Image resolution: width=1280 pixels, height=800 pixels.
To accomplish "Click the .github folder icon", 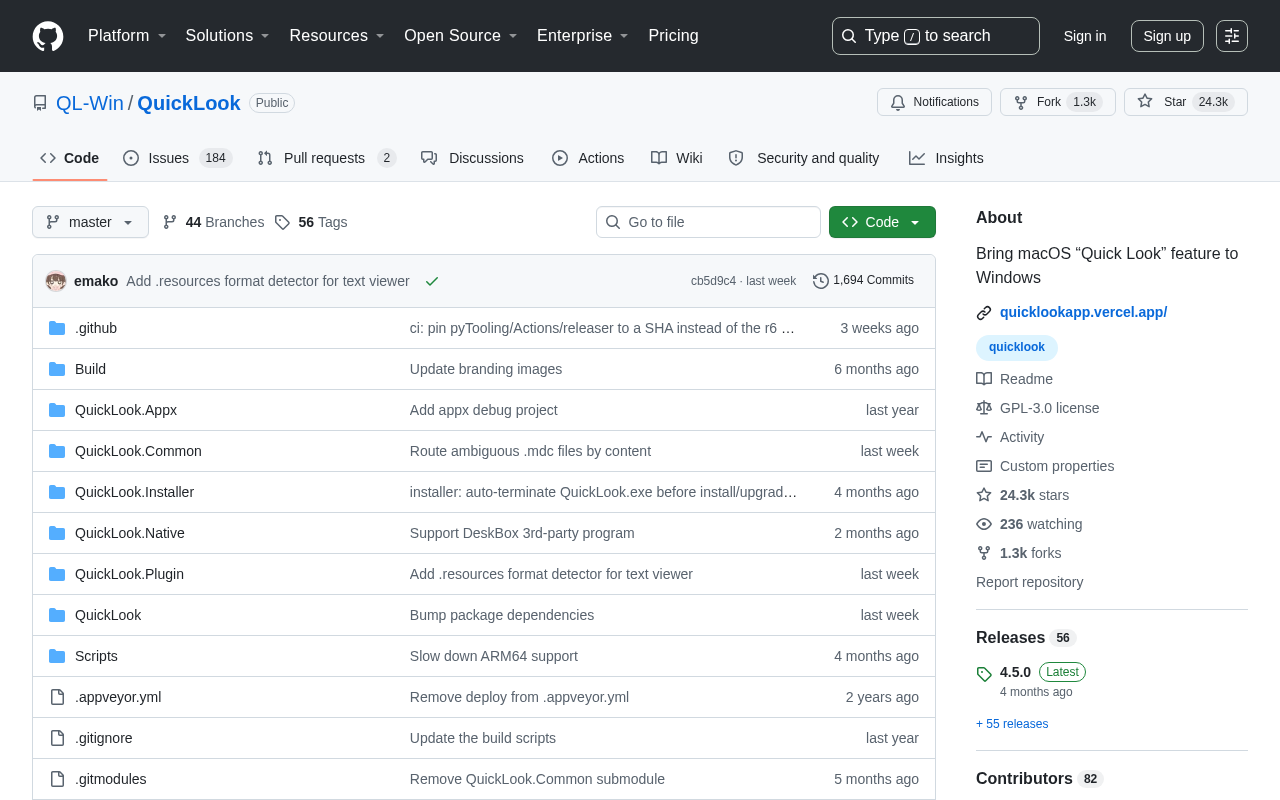I will 57,328.
